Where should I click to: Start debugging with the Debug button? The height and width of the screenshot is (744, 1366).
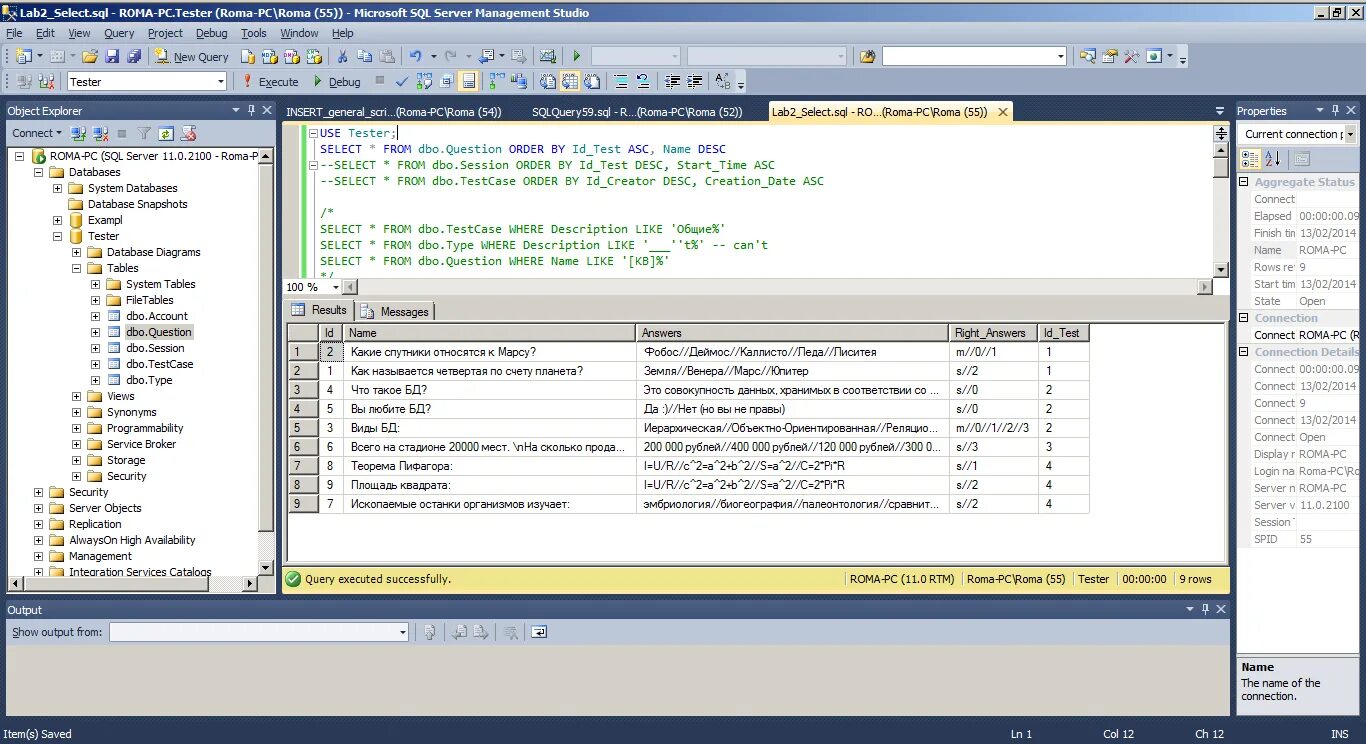coord(336,82)
